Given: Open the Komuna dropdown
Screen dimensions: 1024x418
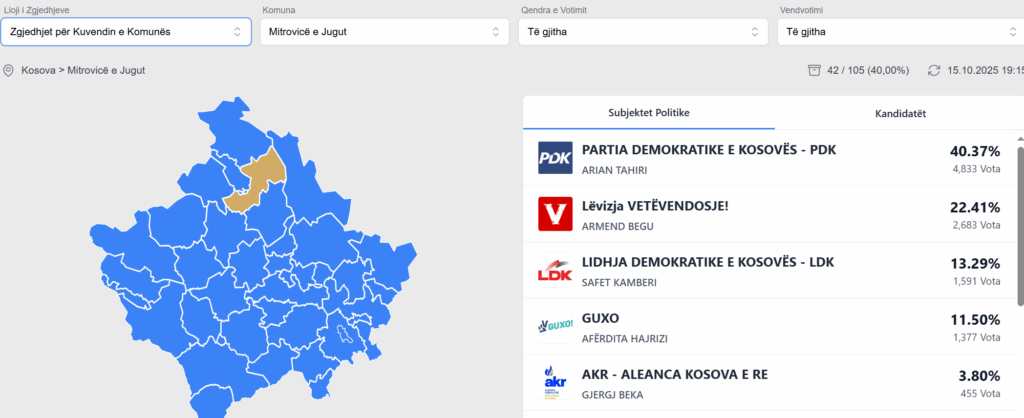Looking at the screenshot, I should pyautogui.click(x=386, y=32).
